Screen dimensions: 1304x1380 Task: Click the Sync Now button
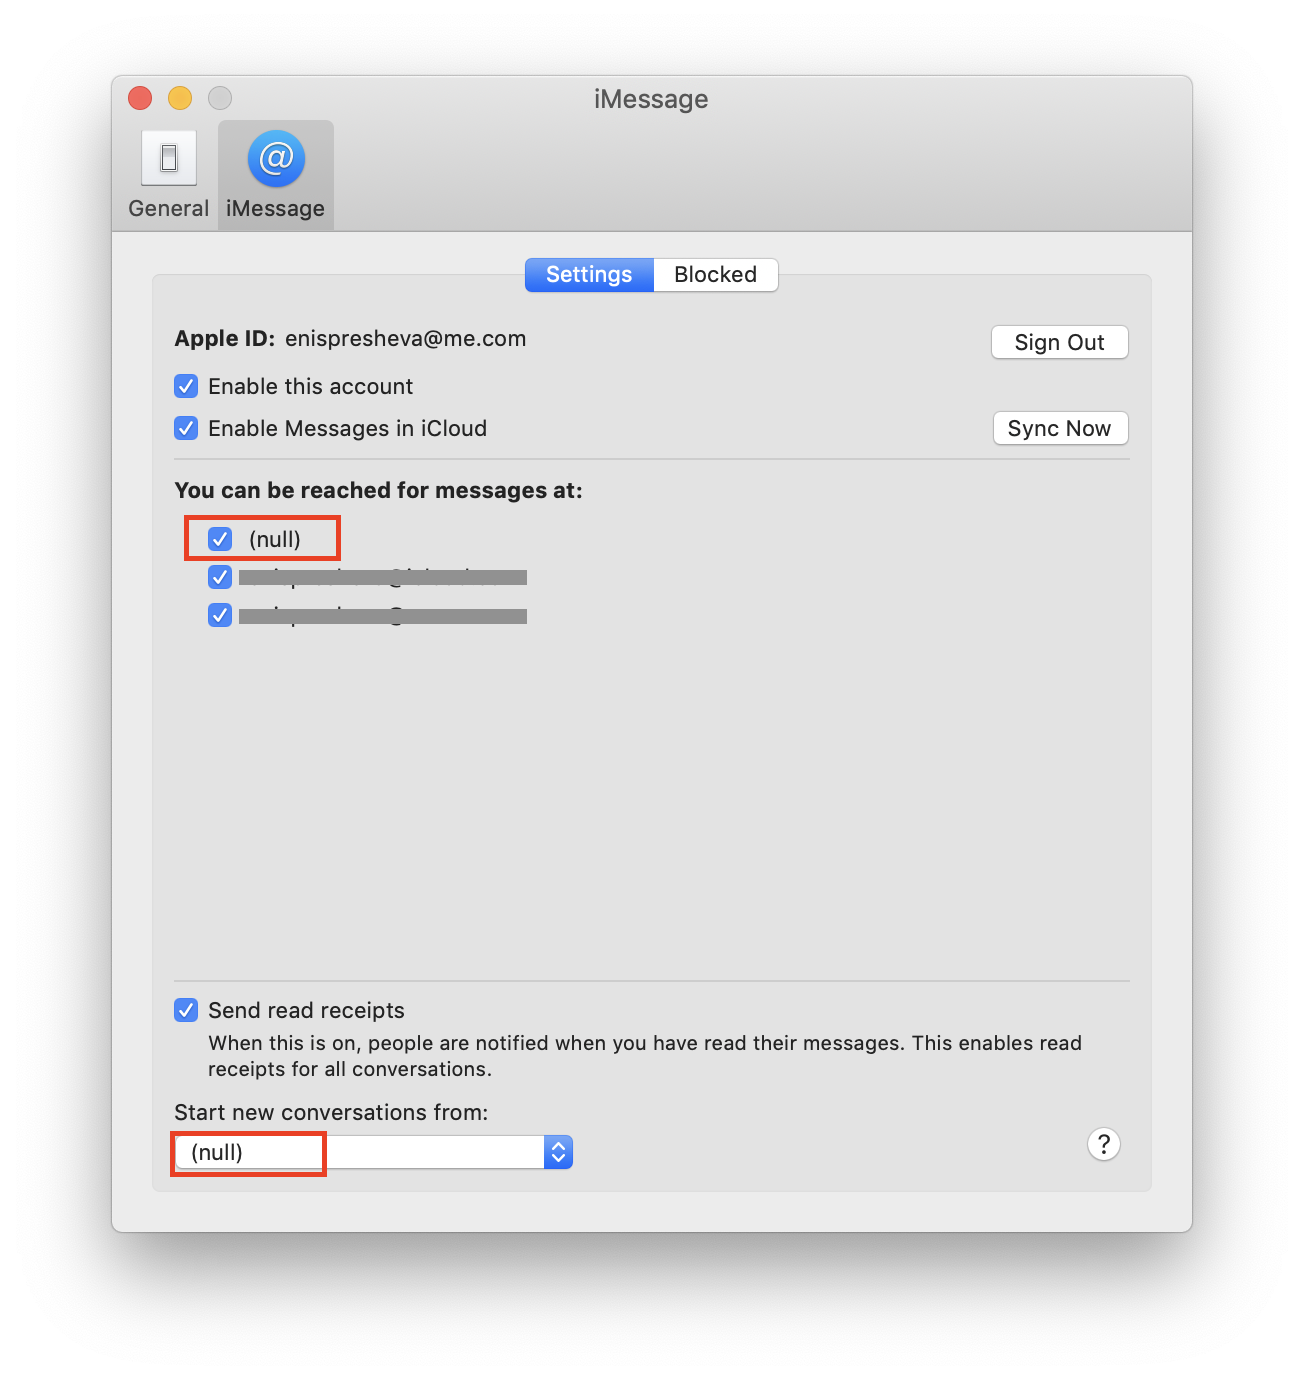[1059, 428]
